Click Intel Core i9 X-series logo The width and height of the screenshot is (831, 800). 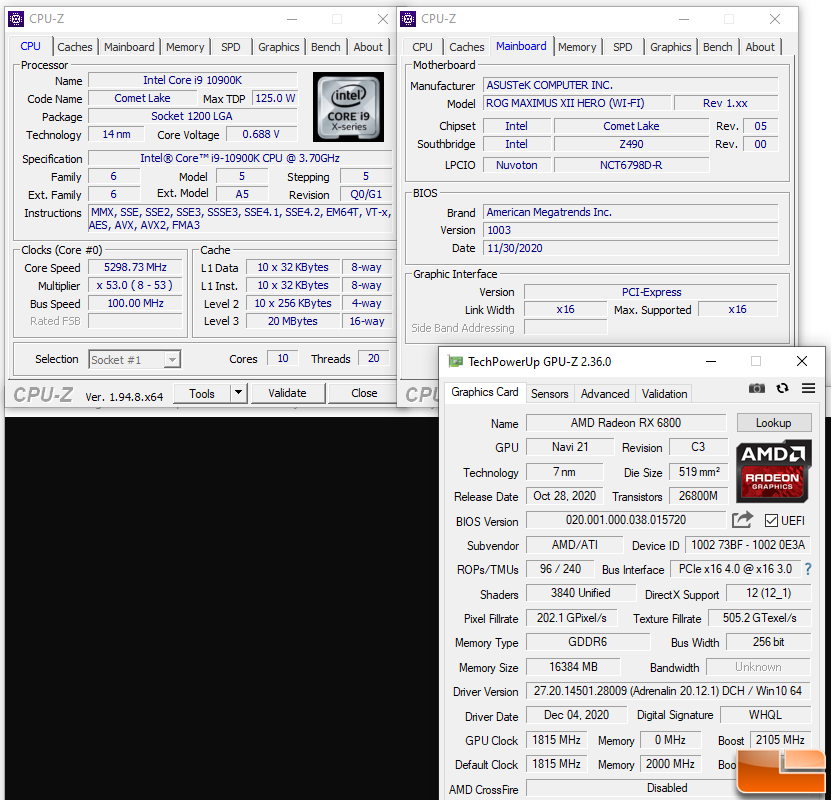click(348, 107)
